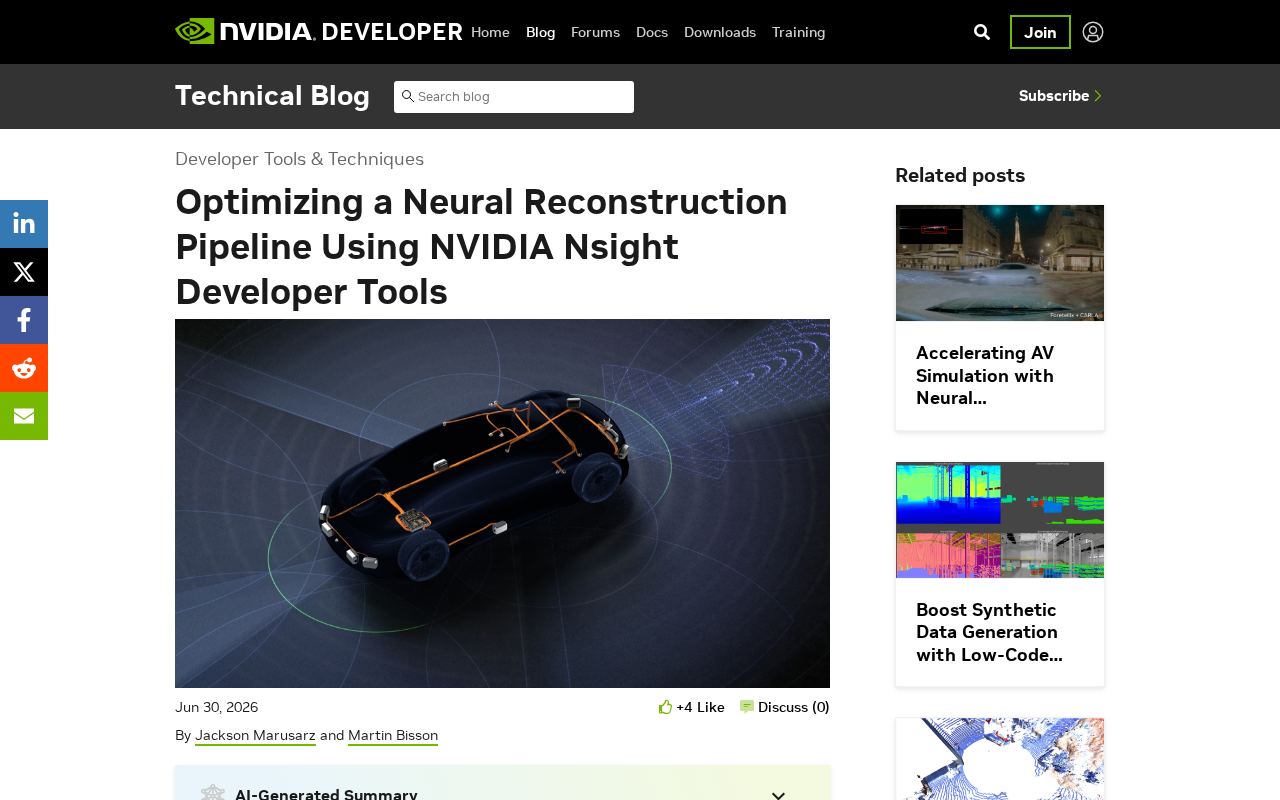This screenshot has height=800, width=1280.
Task: Click the NVIDIA Developer logo
Action: pos(318,31)
